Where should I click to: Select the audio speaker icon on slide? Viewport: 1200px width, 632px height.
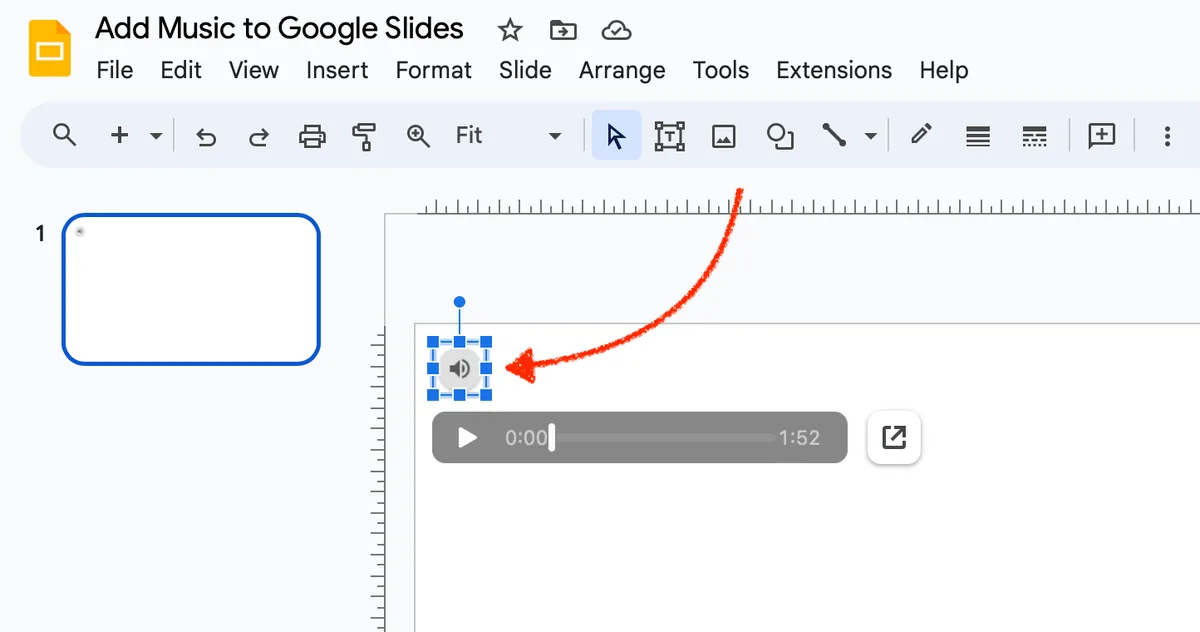(x=460, y=369)
